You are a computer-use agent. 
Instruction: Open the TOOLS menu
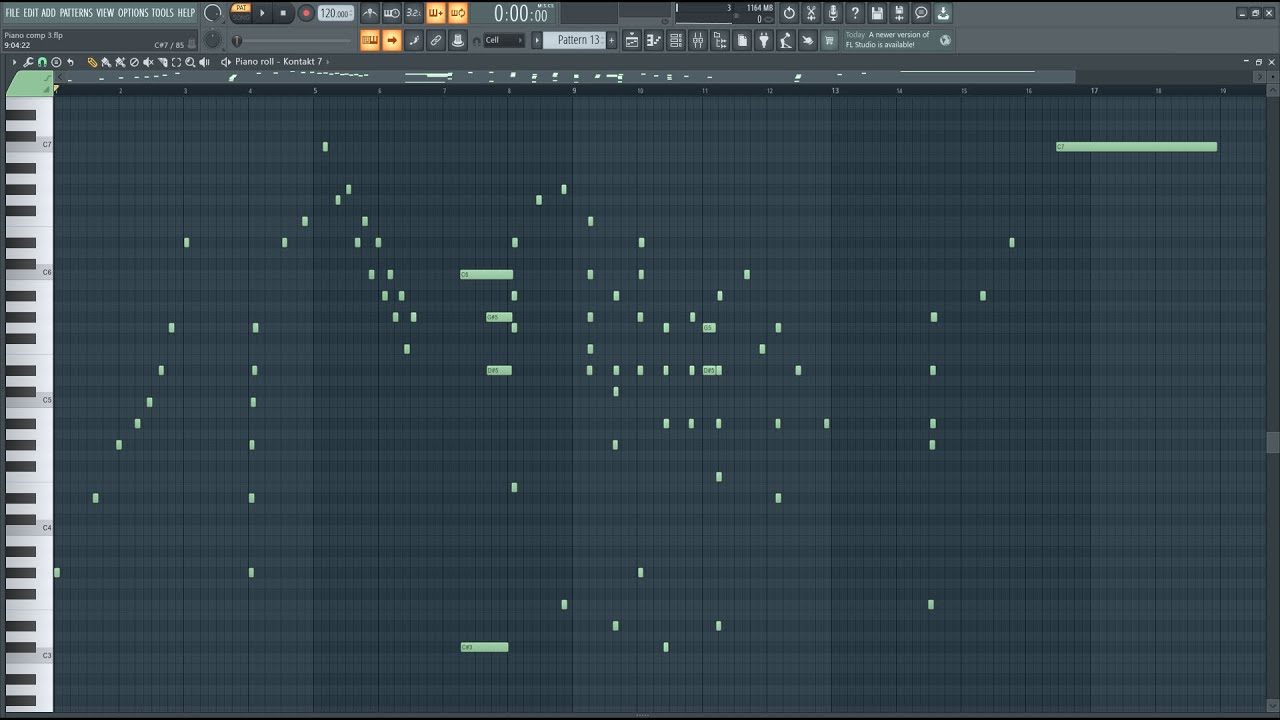163,13
